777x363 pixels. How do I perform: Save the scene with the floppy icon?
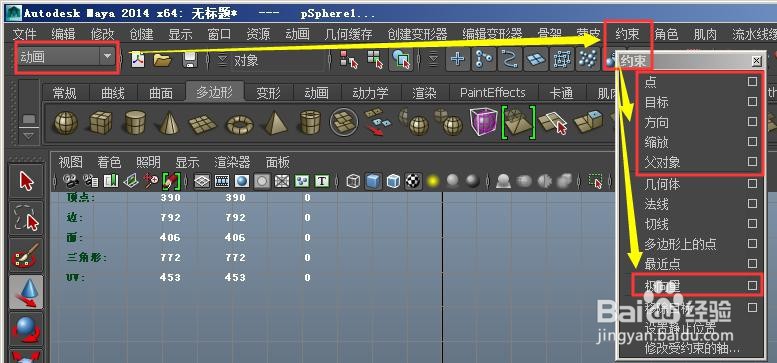click(x=190, y=60)
